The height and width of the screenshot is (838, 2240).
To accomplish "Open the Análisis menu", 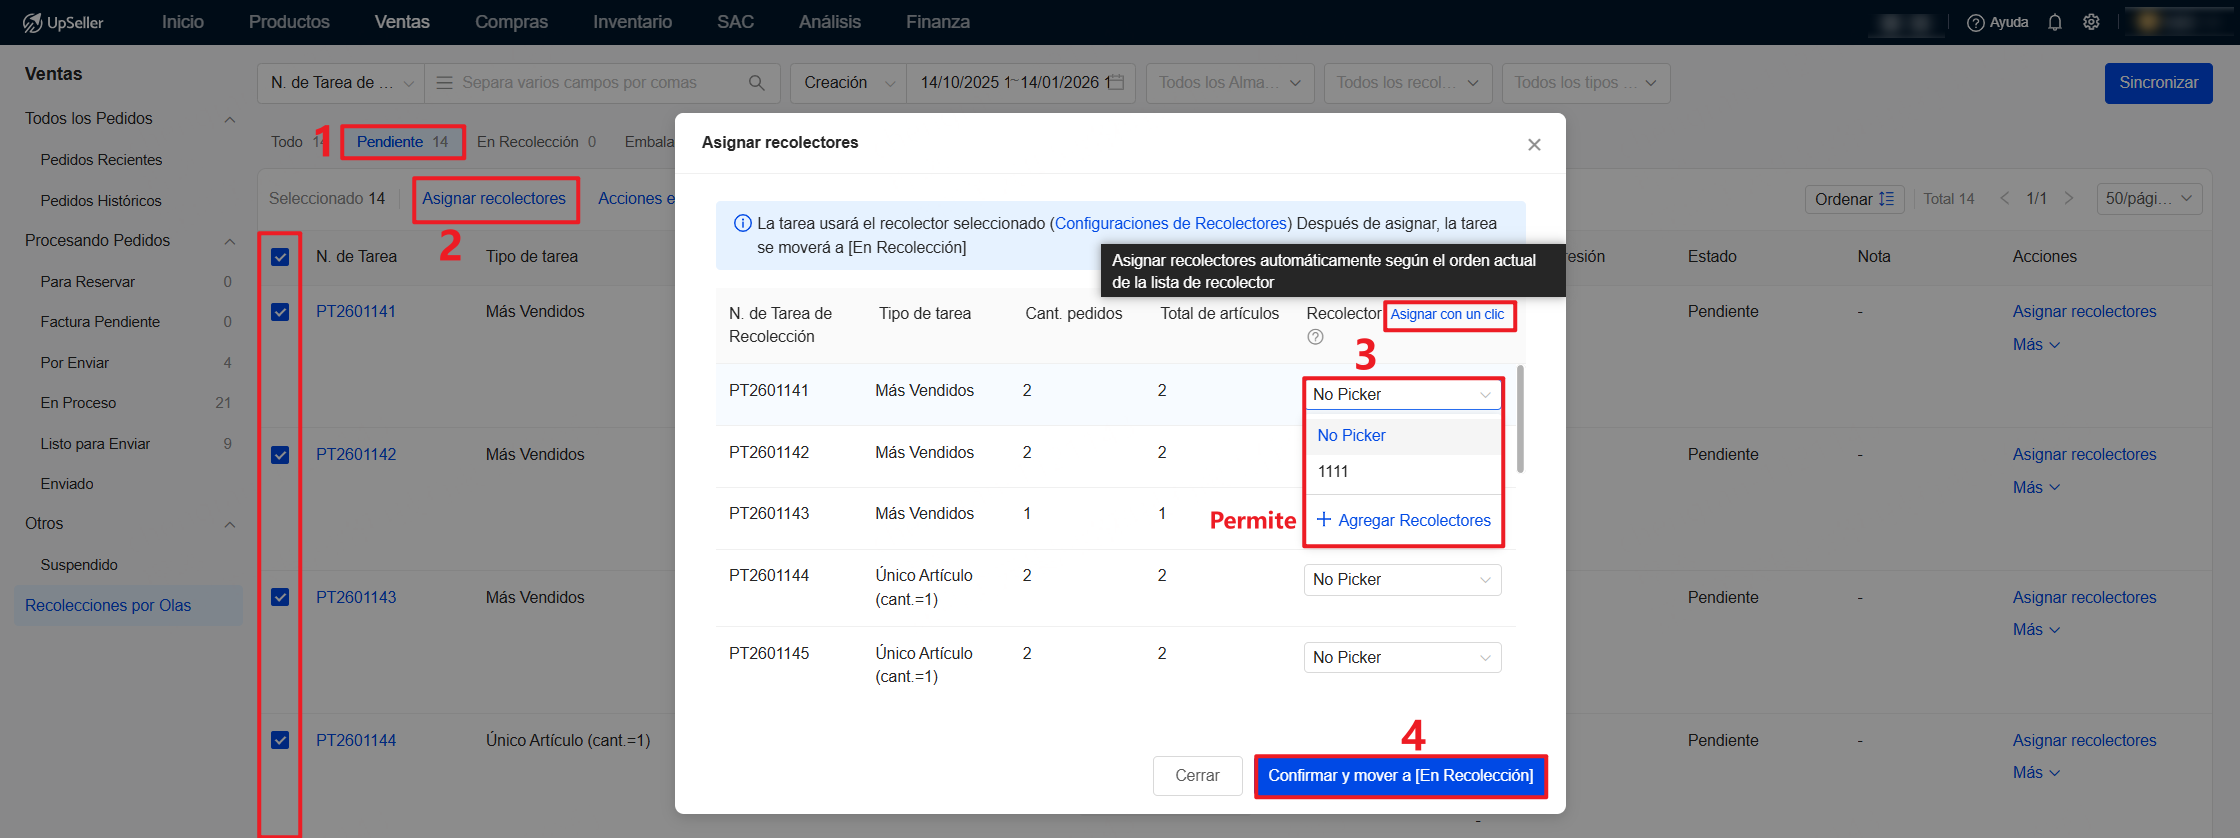I will [829, 22].
